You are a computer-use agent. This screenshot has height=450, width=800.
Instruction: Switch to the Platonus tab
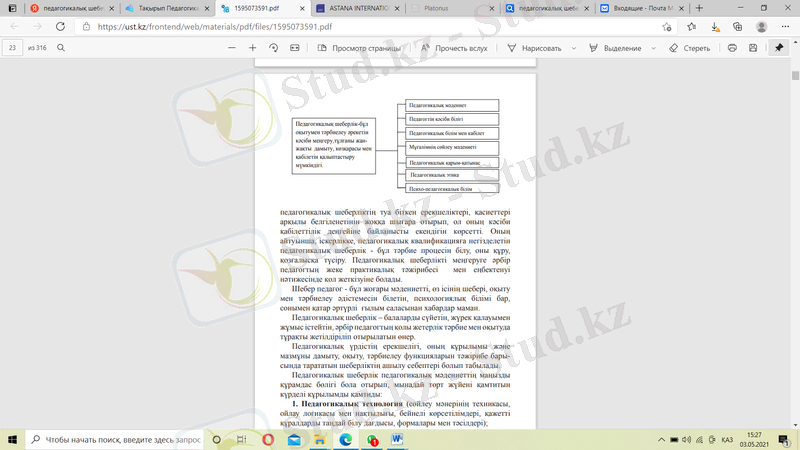pos(453,8)
